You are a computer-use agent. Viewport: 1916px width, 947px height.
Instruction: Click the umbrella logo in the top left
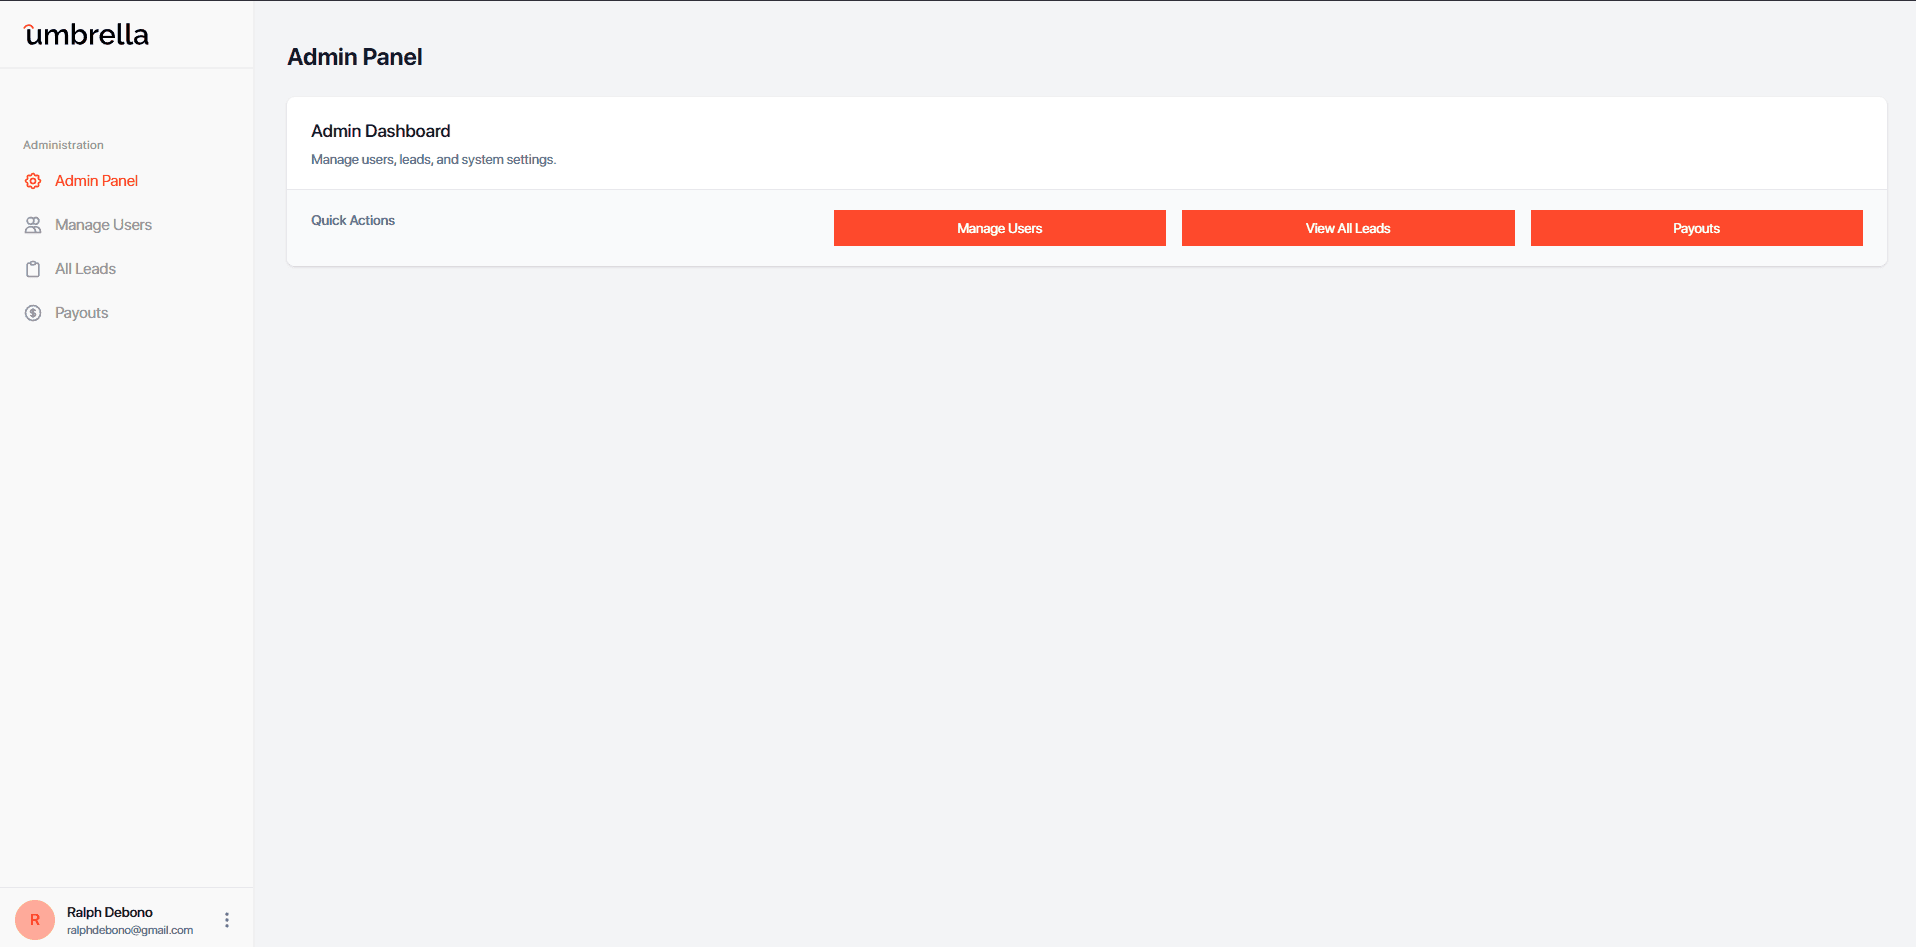[86, 34]
